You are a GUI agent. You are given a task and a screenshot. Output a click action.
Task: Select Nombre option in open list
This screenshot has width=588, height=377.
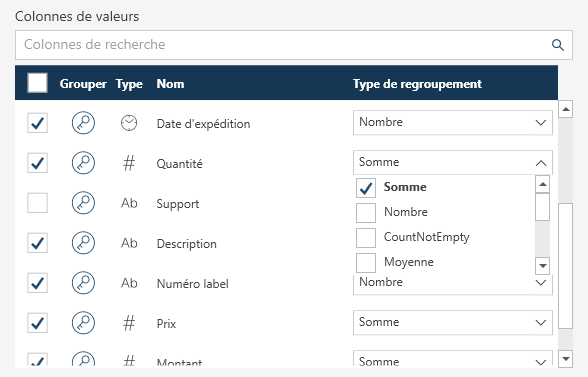(x=406, y=212)
